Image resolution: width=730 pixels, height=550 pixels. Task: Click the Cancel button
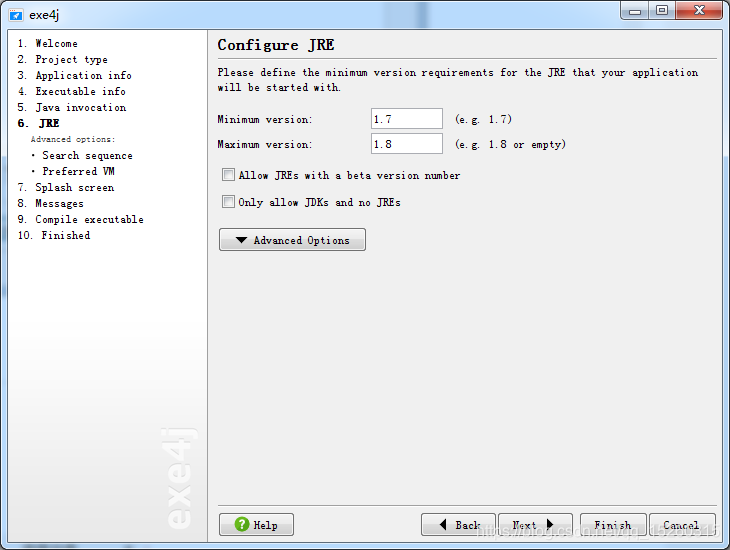pyautogui.click(x=682, y=524)
